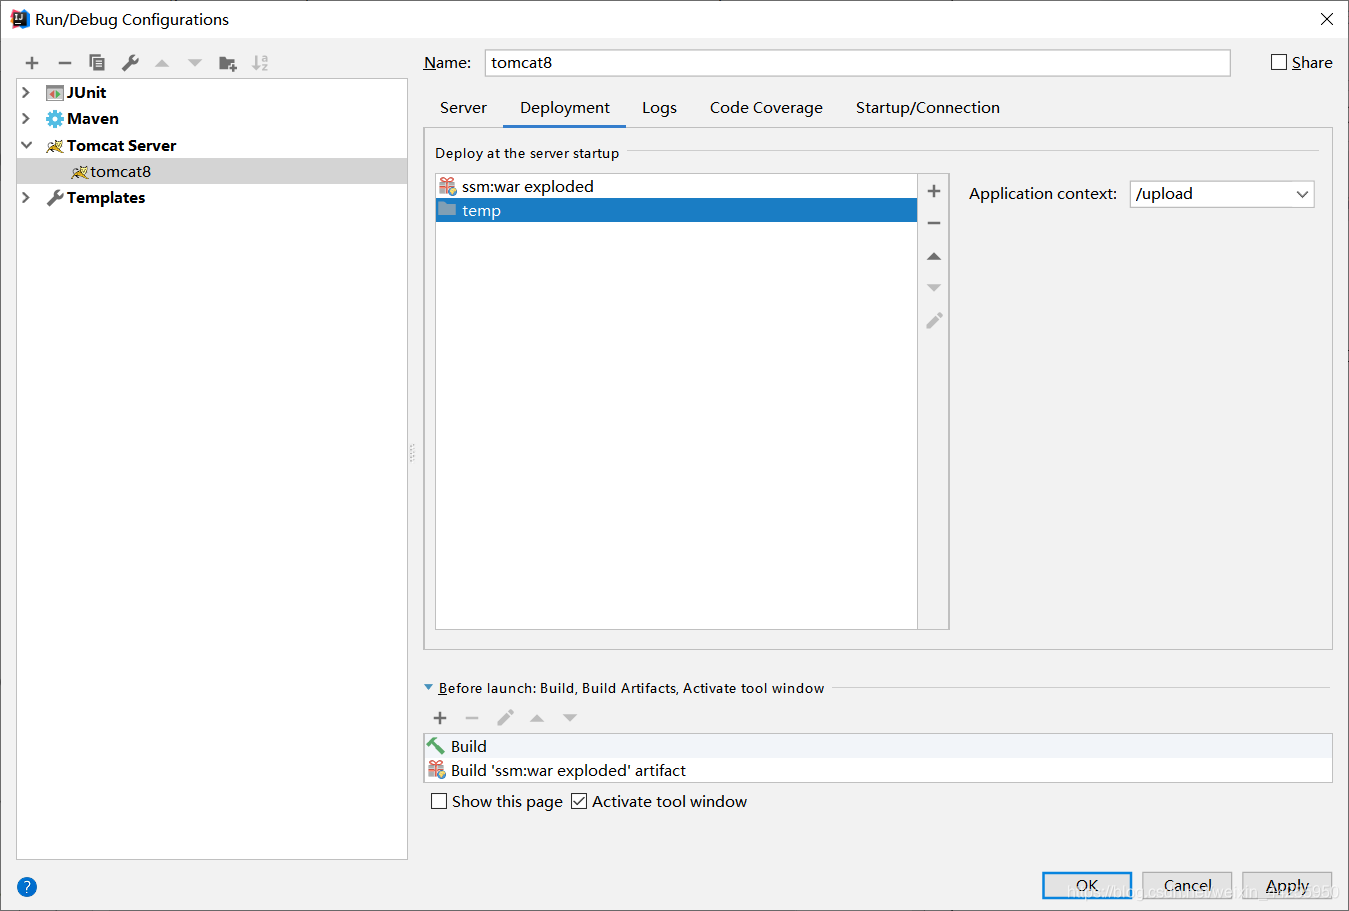Click the Cancel button
The height and width of the screenshot is (911, 1349).
(x=1187, y=886)
